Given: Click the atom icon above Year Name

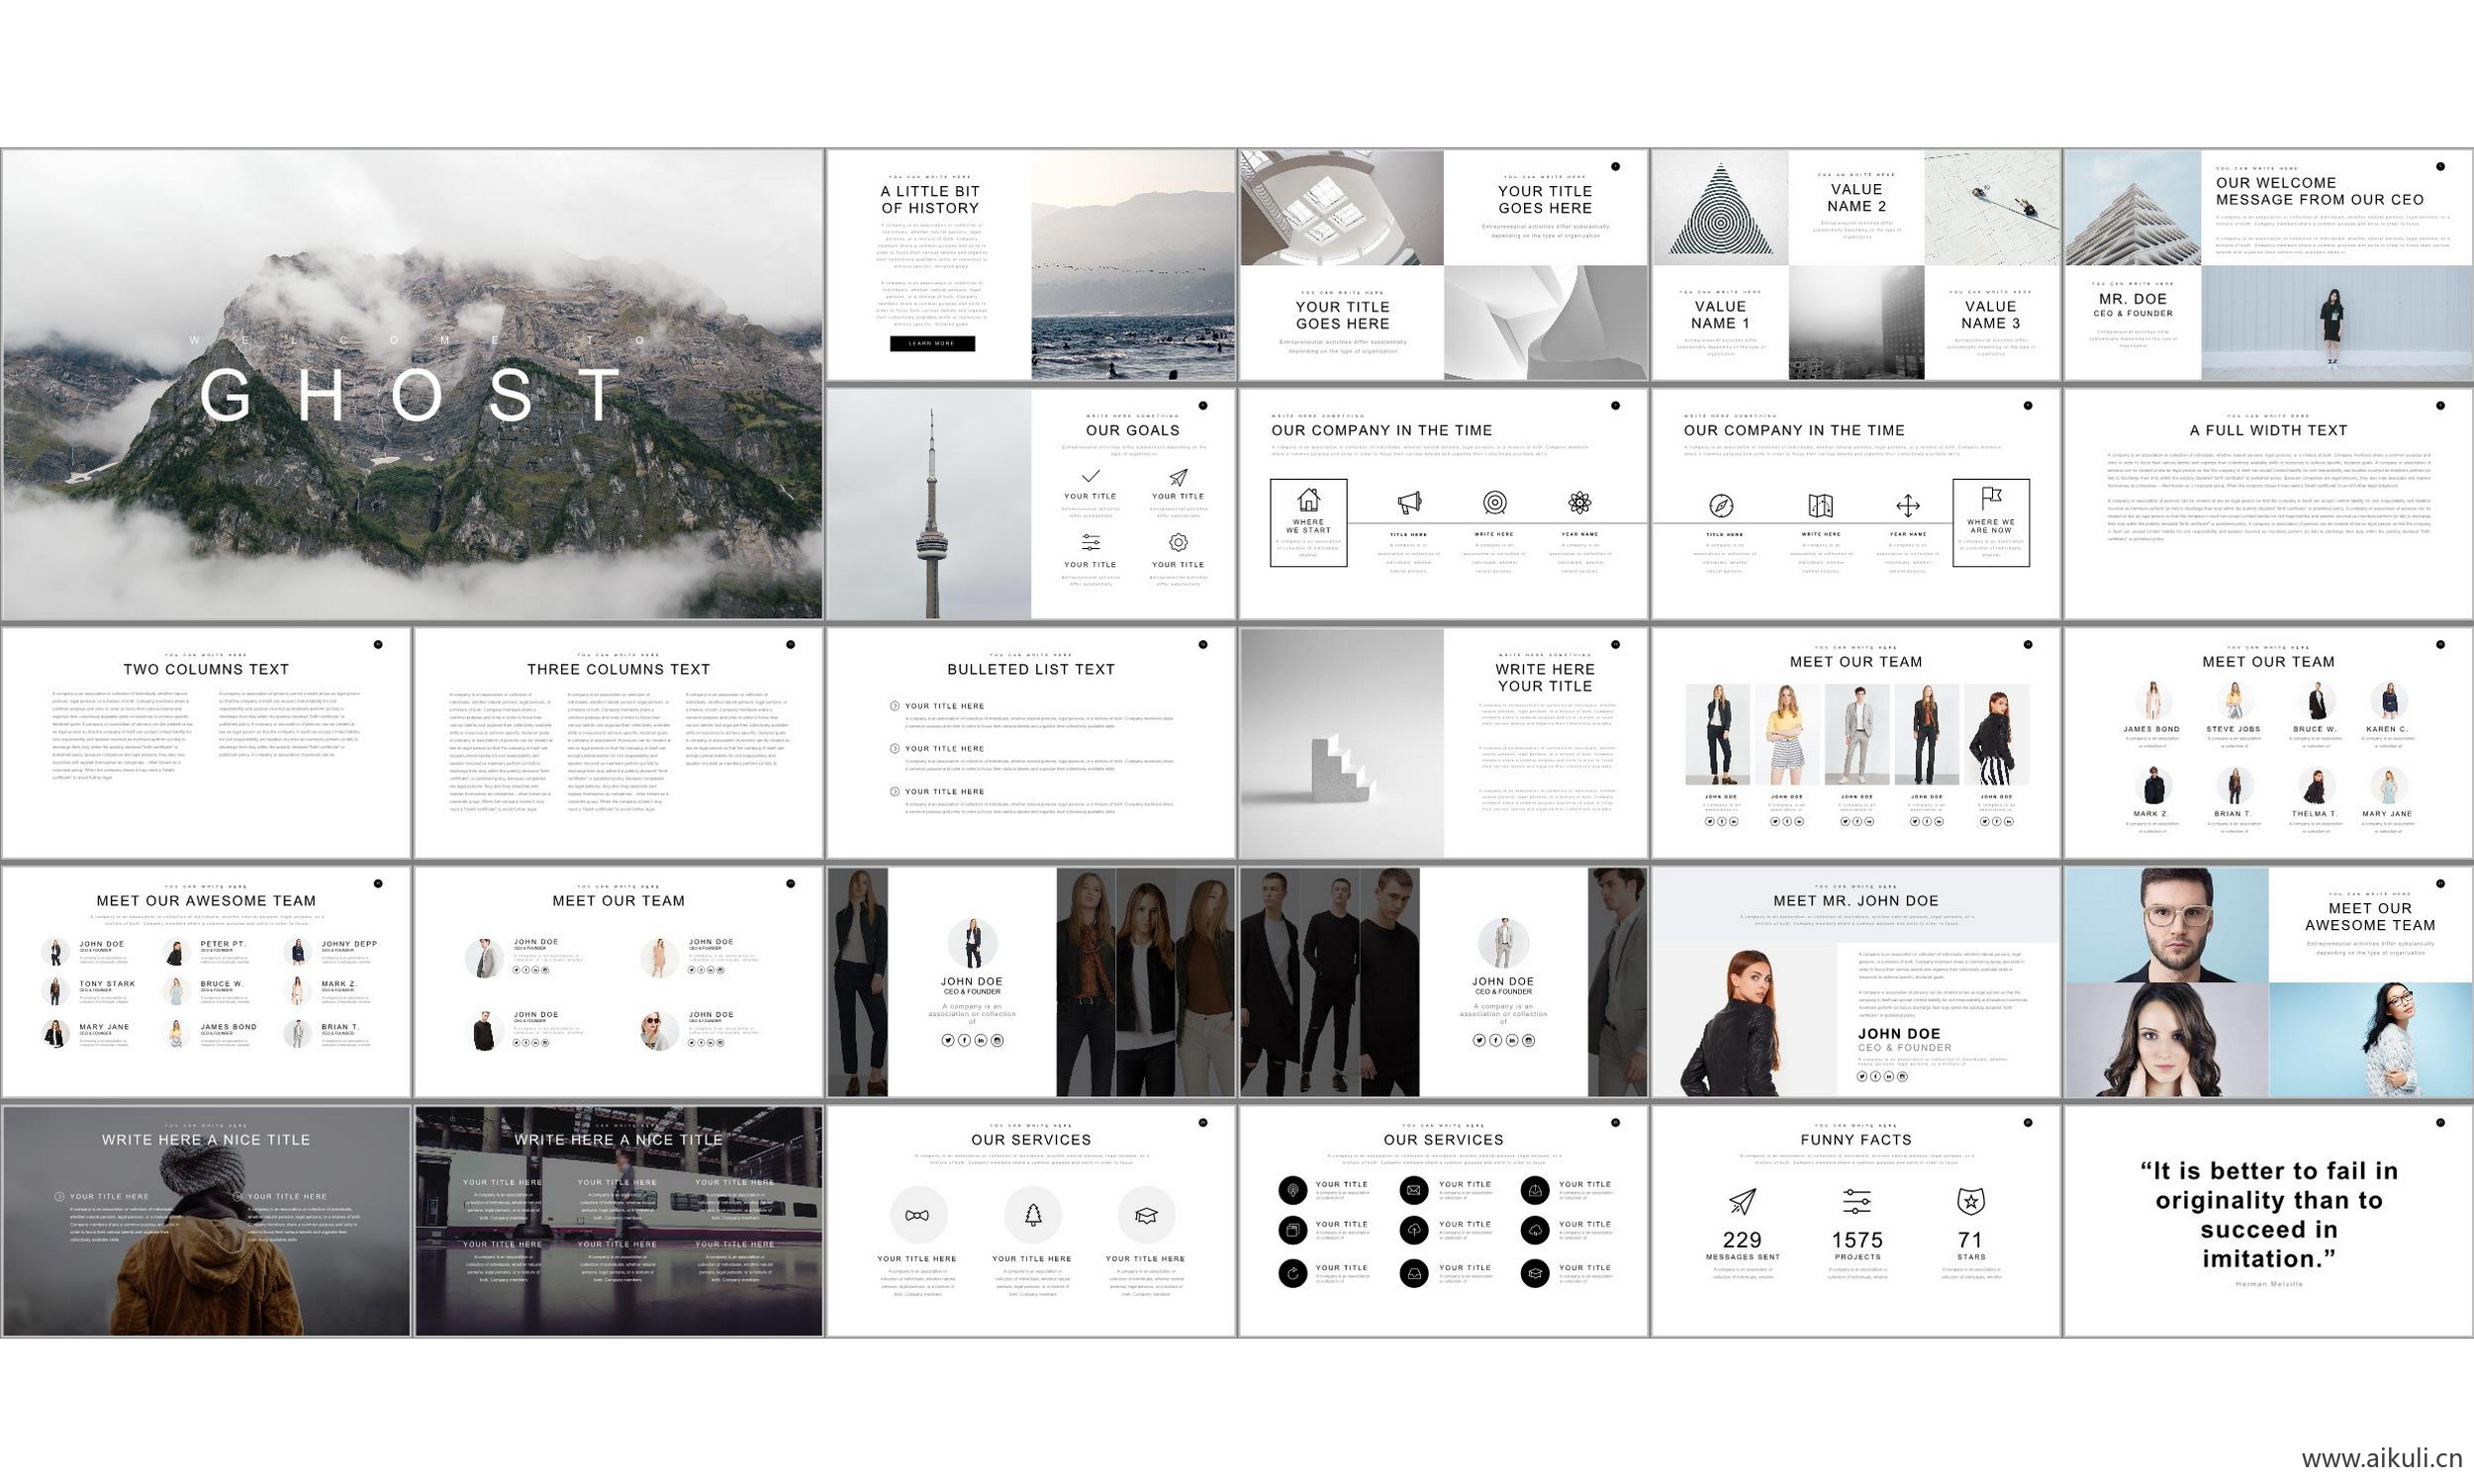Looking at the screenshot, I should (x=1579, y=503).
